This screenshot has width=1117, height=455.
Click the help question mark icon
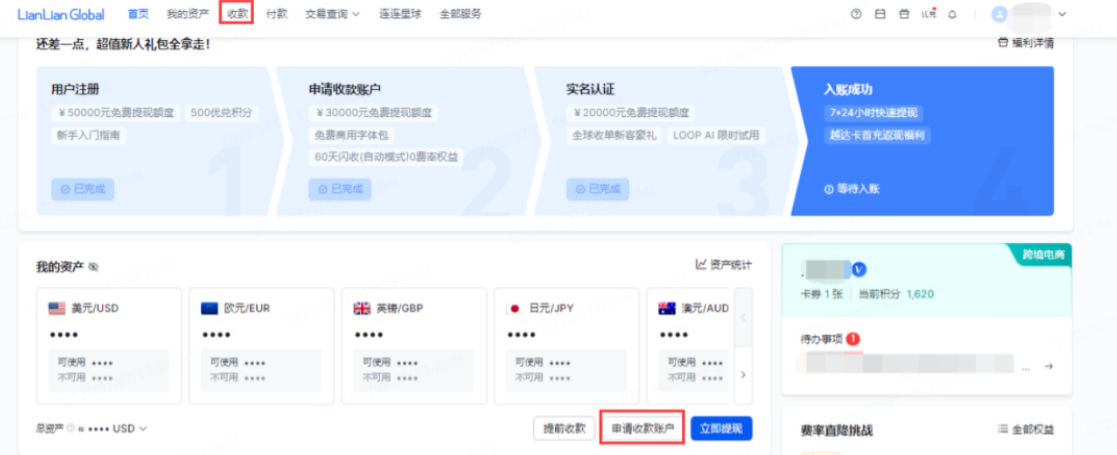pos(855,14)
